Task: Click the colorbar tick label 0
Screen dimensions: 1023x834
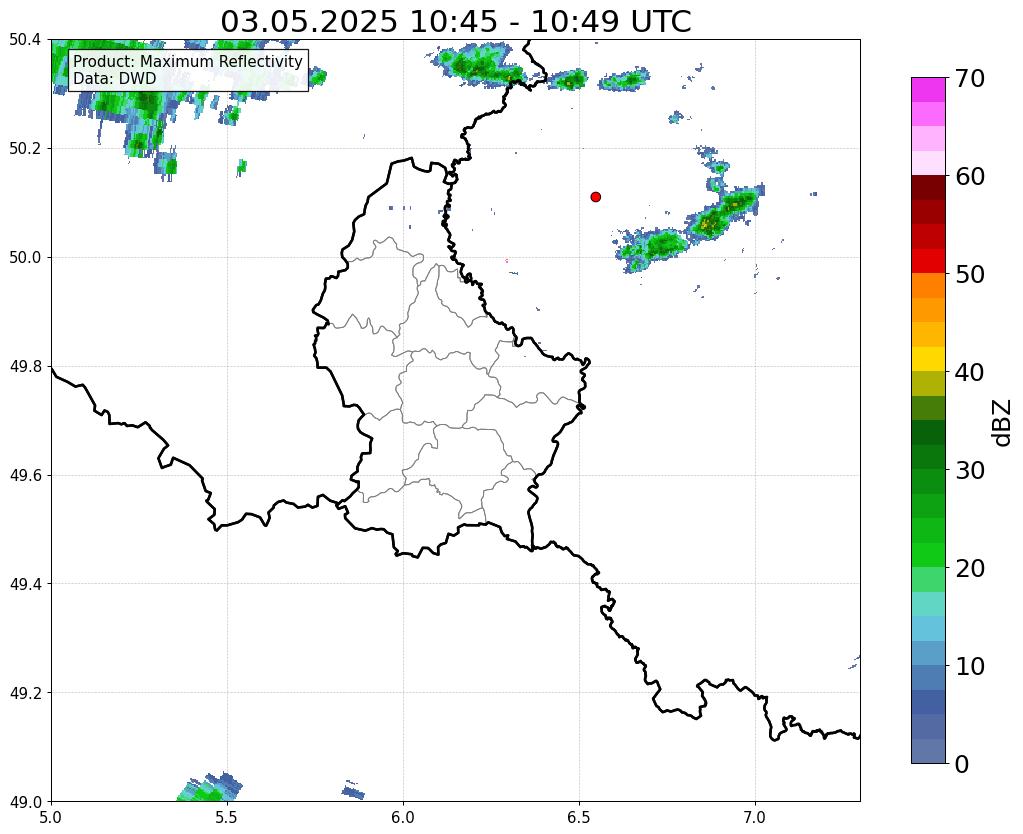Action: tap(962, 764)
